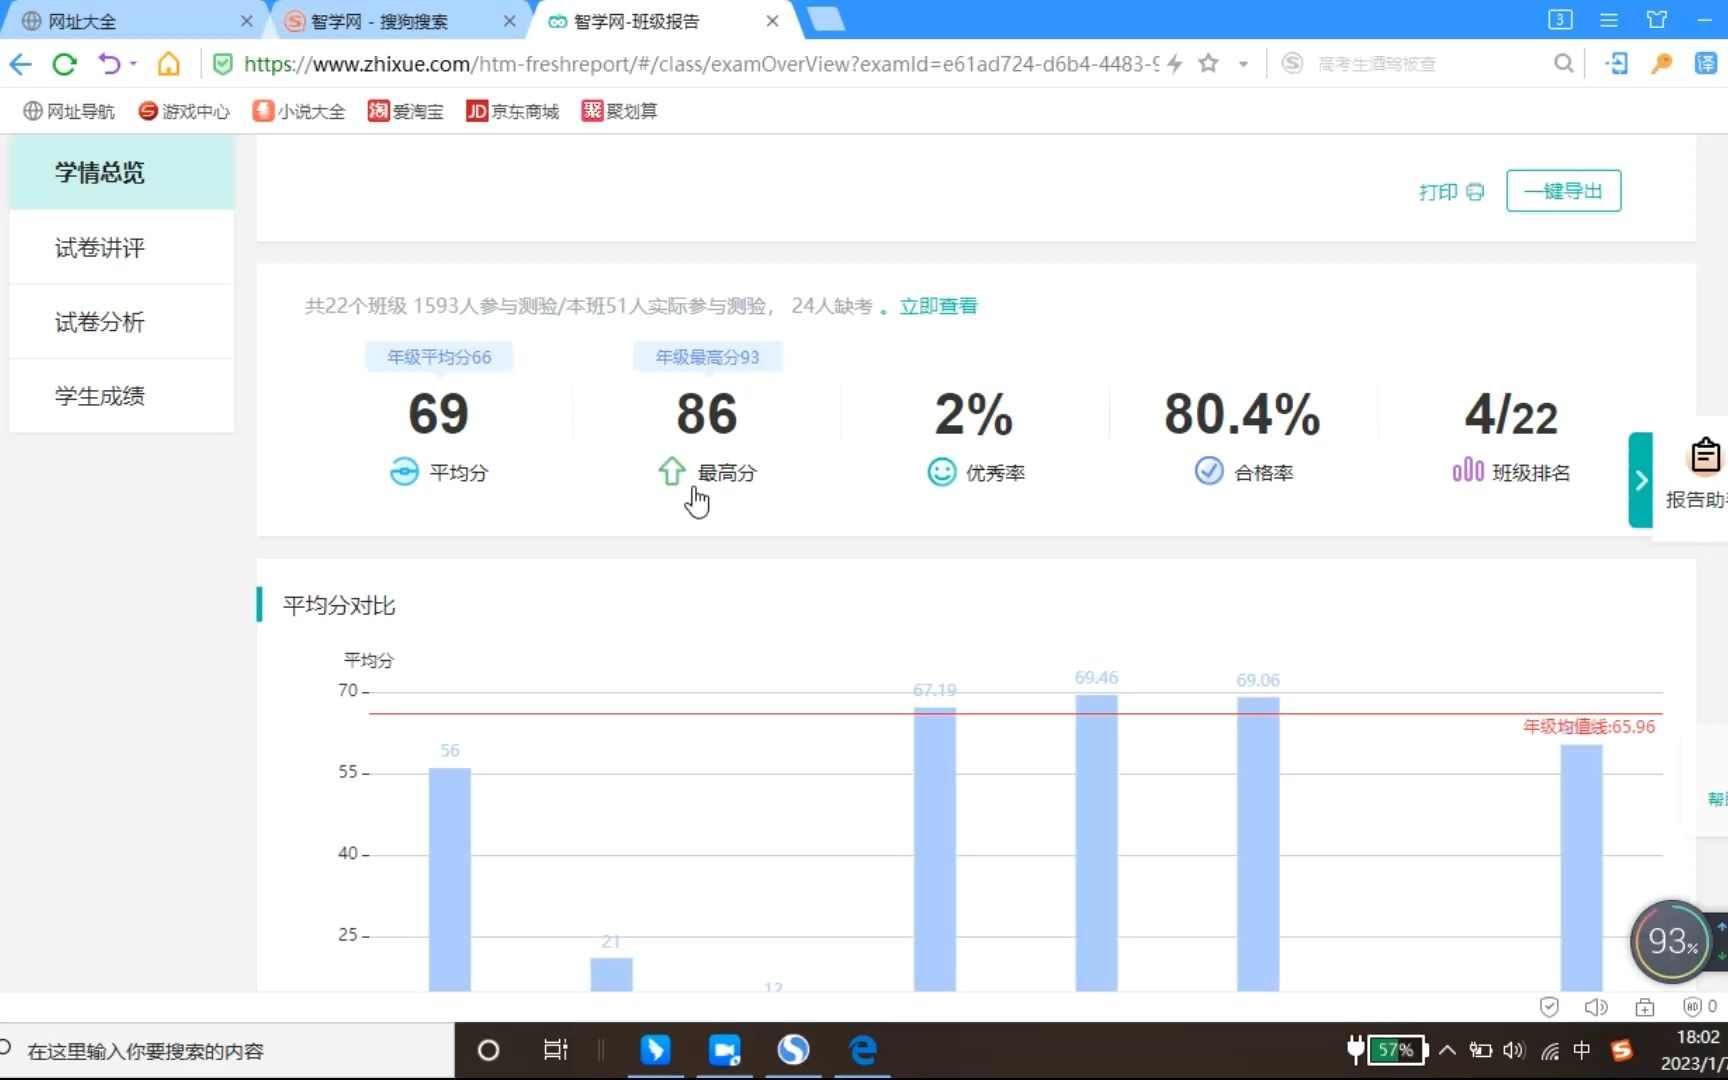1728x1080 pixels.
Task: Expand the address bar dropdown arrow
Action: tap(1243, 65)
